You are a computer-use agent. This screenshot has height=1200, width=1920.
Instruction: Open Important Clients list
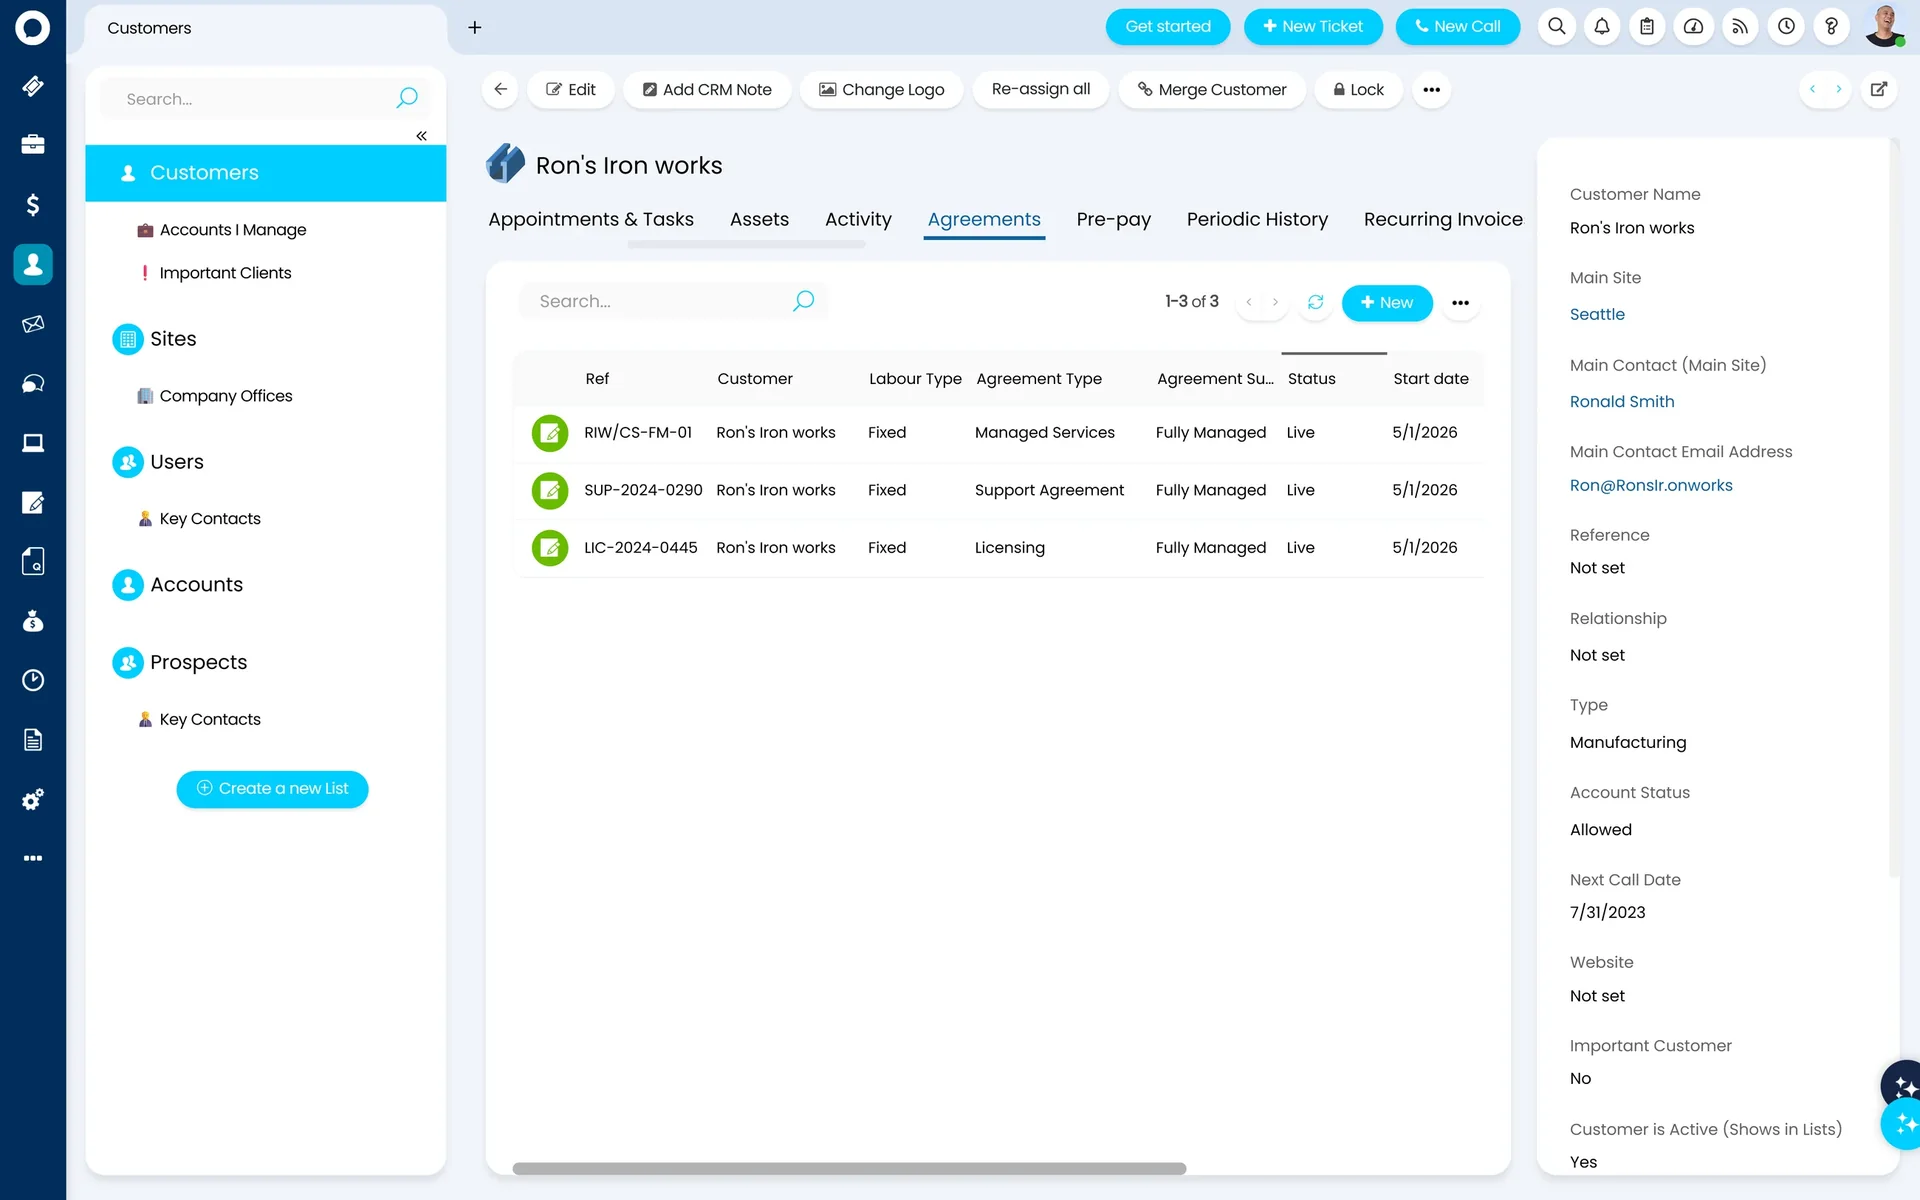[x=225, y=273]
